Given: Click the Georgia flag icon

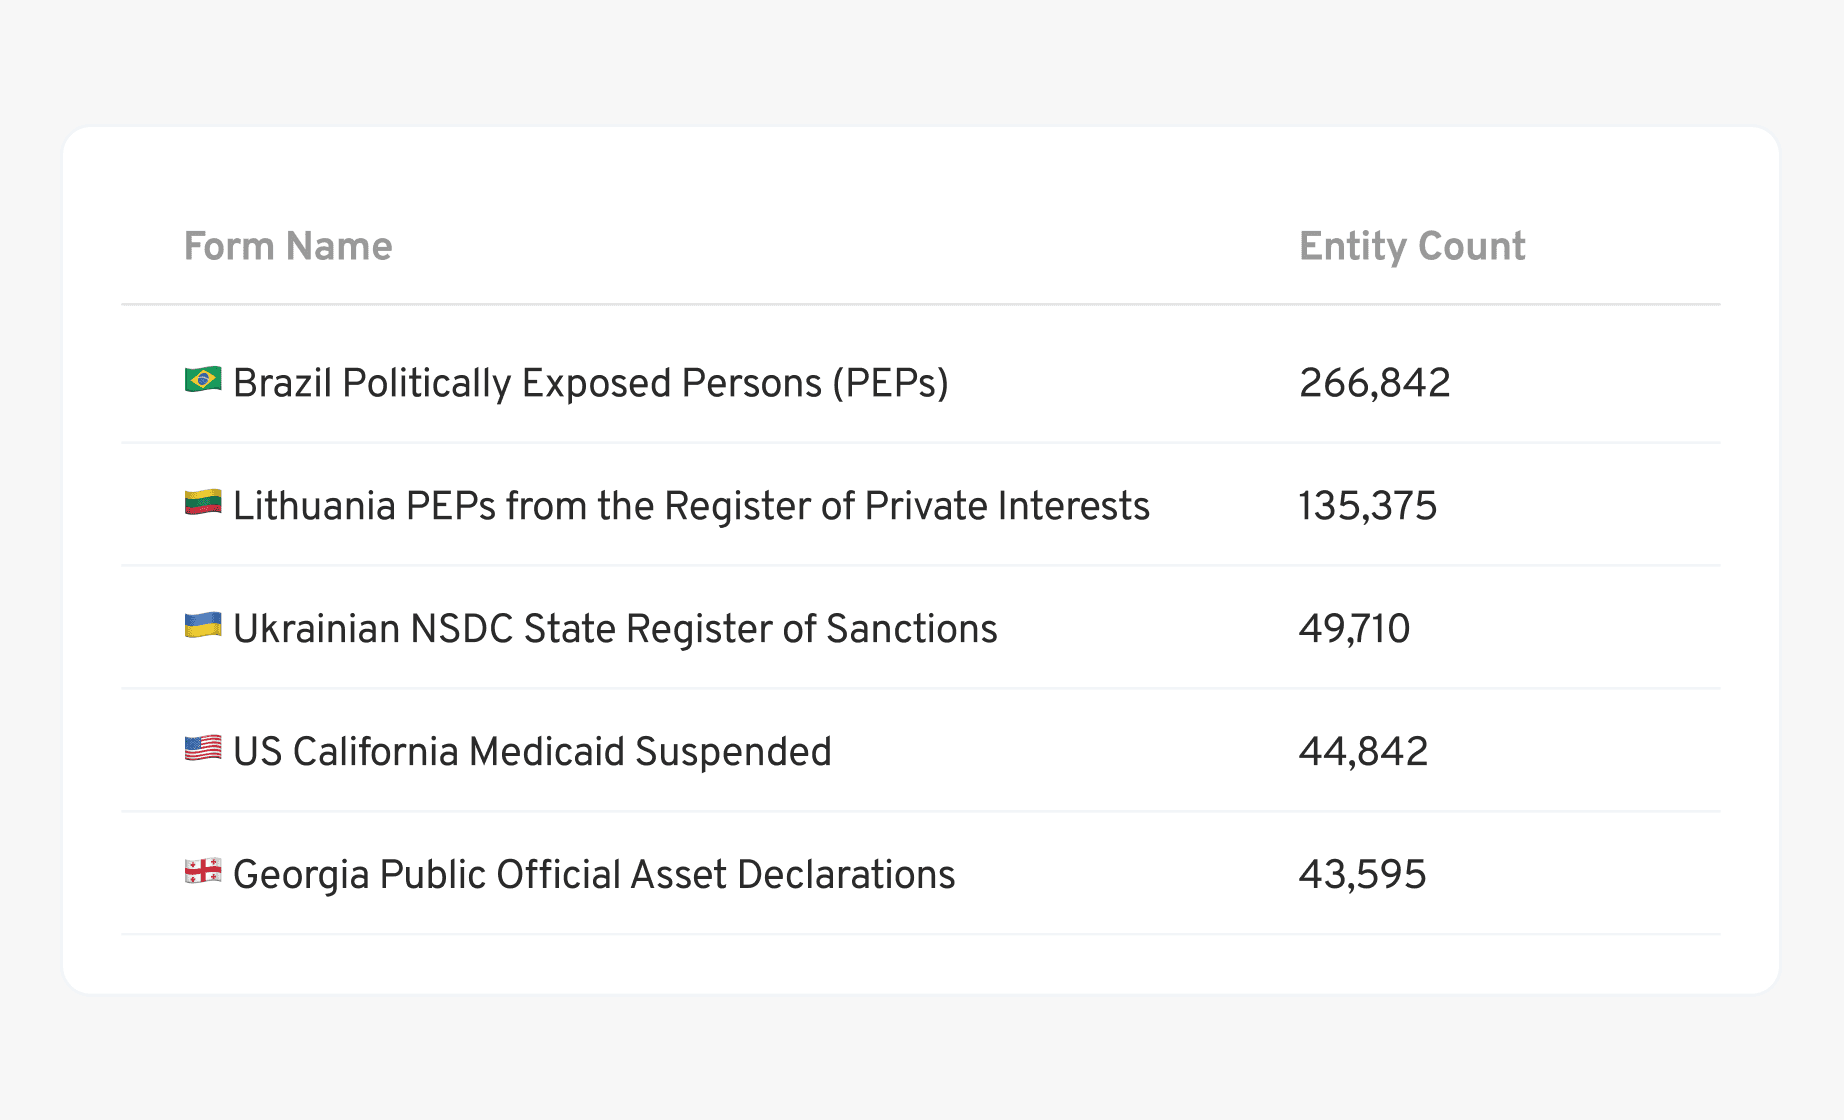Looking at the screenshot, I should pos(203,872).
